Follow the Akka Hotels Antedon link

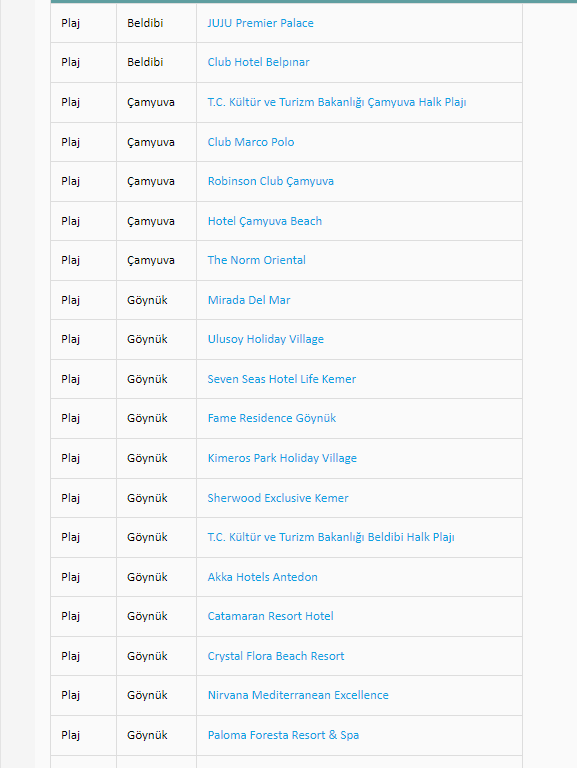pyautogui.click(x=263, y=577)
